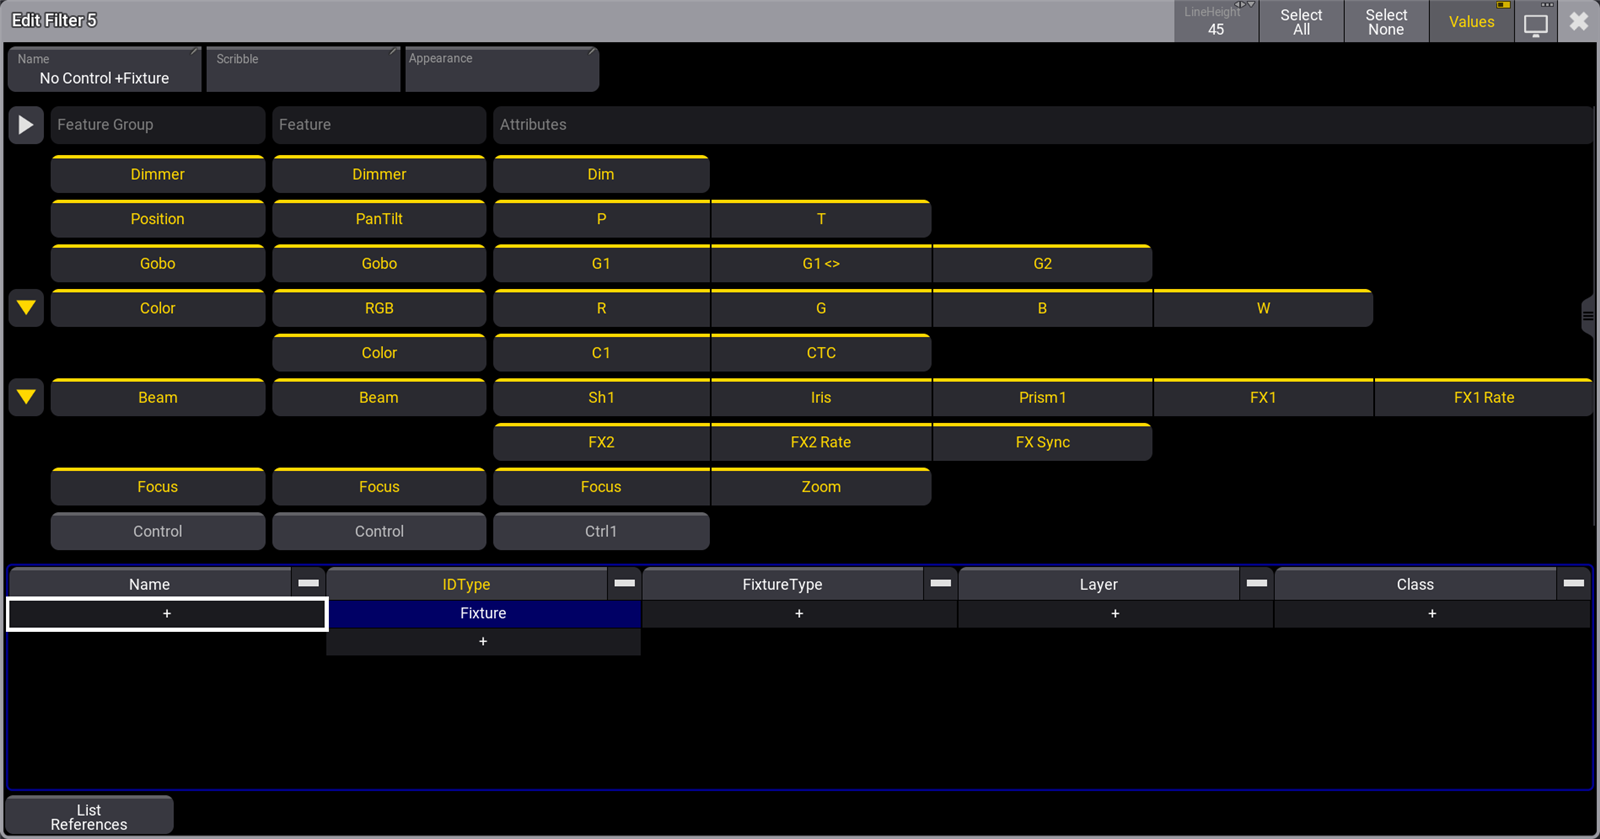This screenshot has height=839, width=1600.
Task: Add entry in the Class column
Action: (1432, 613)
